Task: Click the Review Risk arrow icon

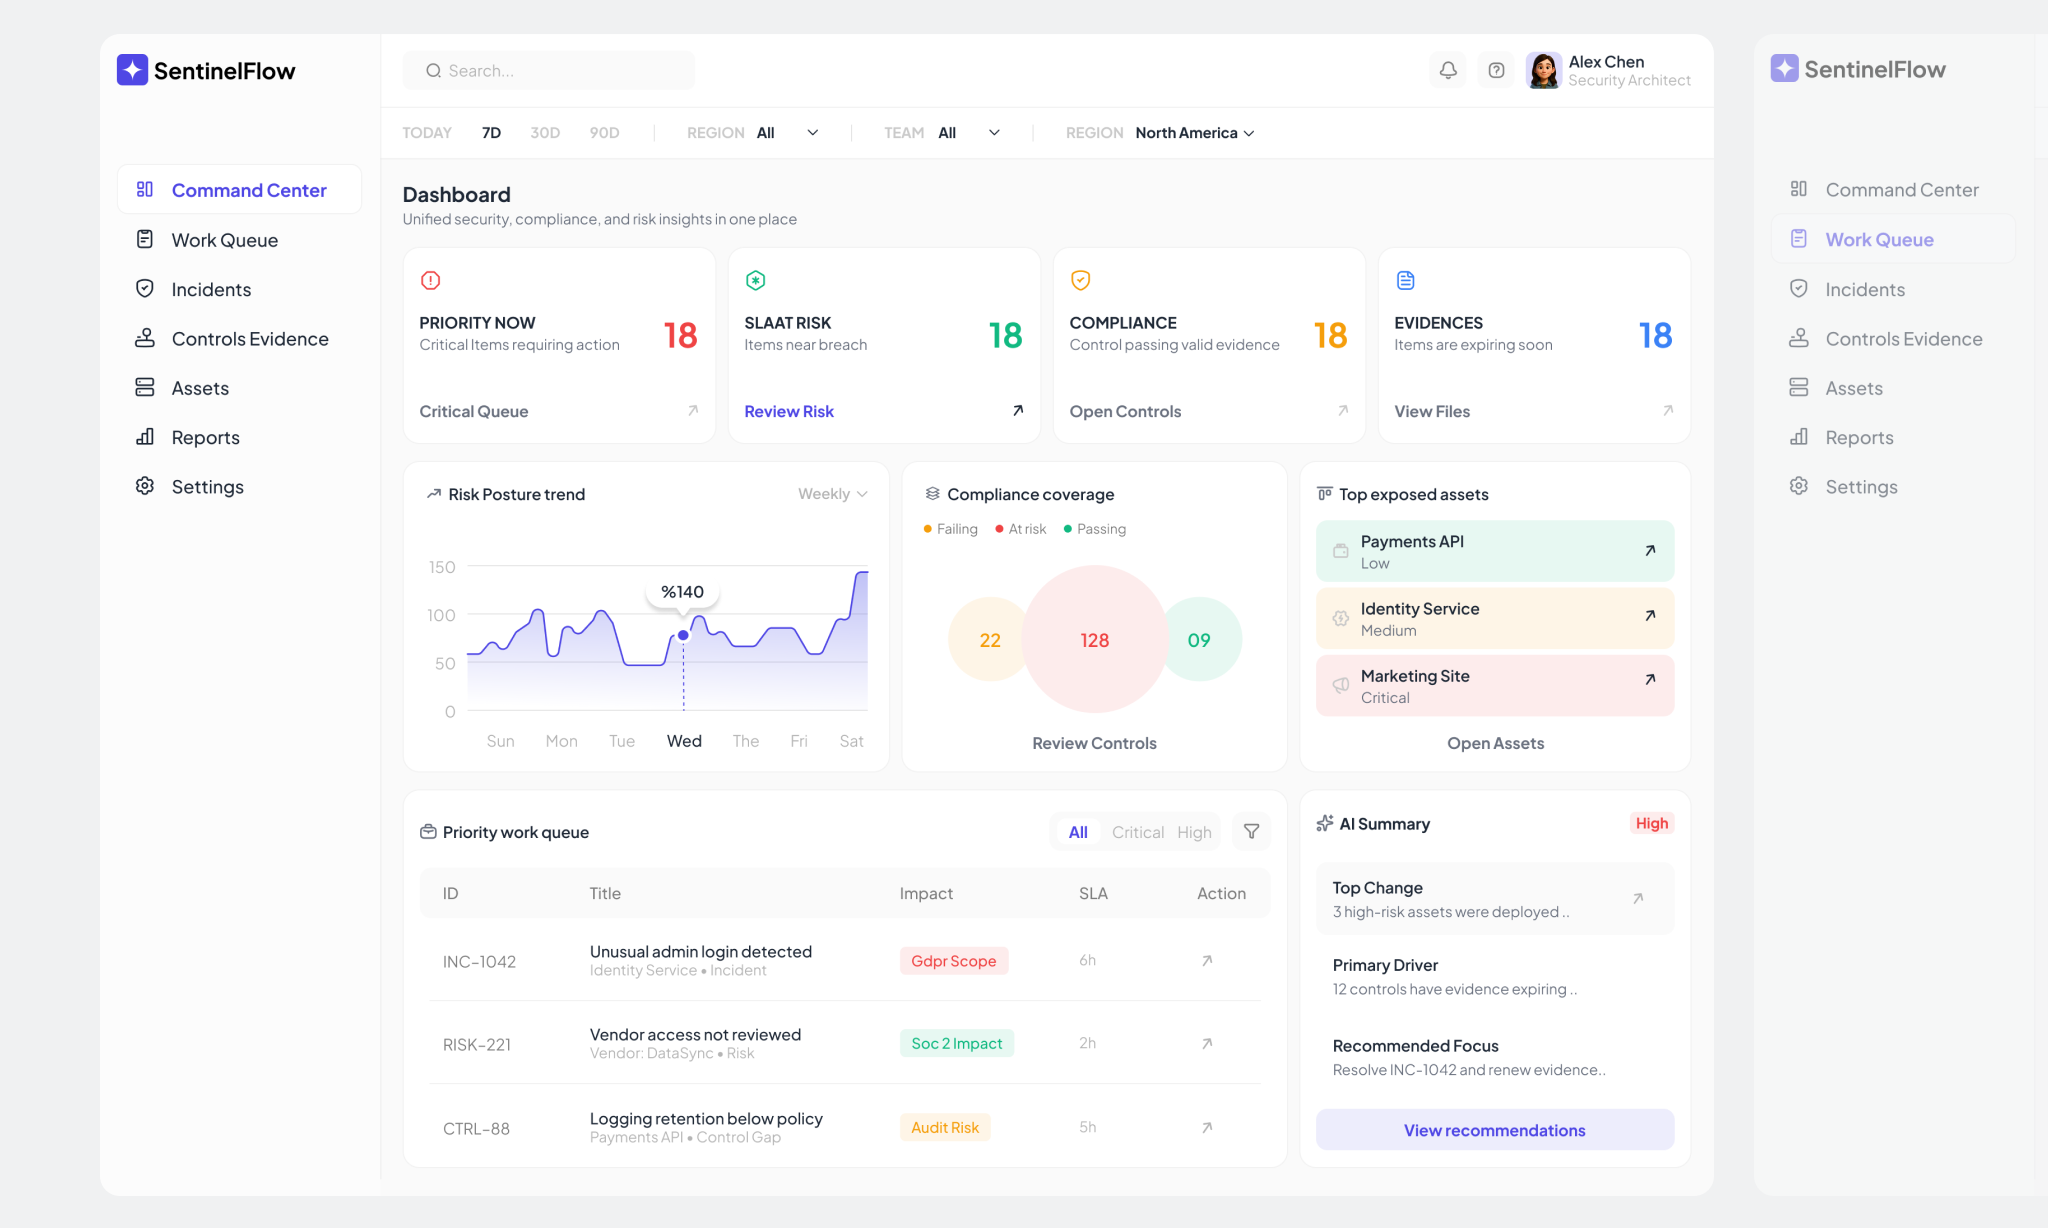Action: [x=1017, y=411]
